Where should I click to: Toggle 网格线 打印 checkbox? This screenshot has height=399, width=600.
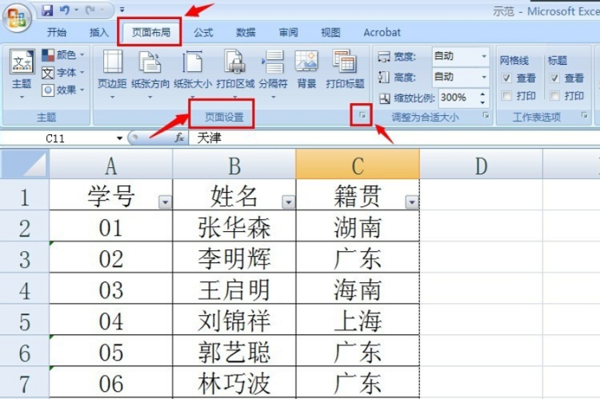pyautogui.click(x=507, y=96)
